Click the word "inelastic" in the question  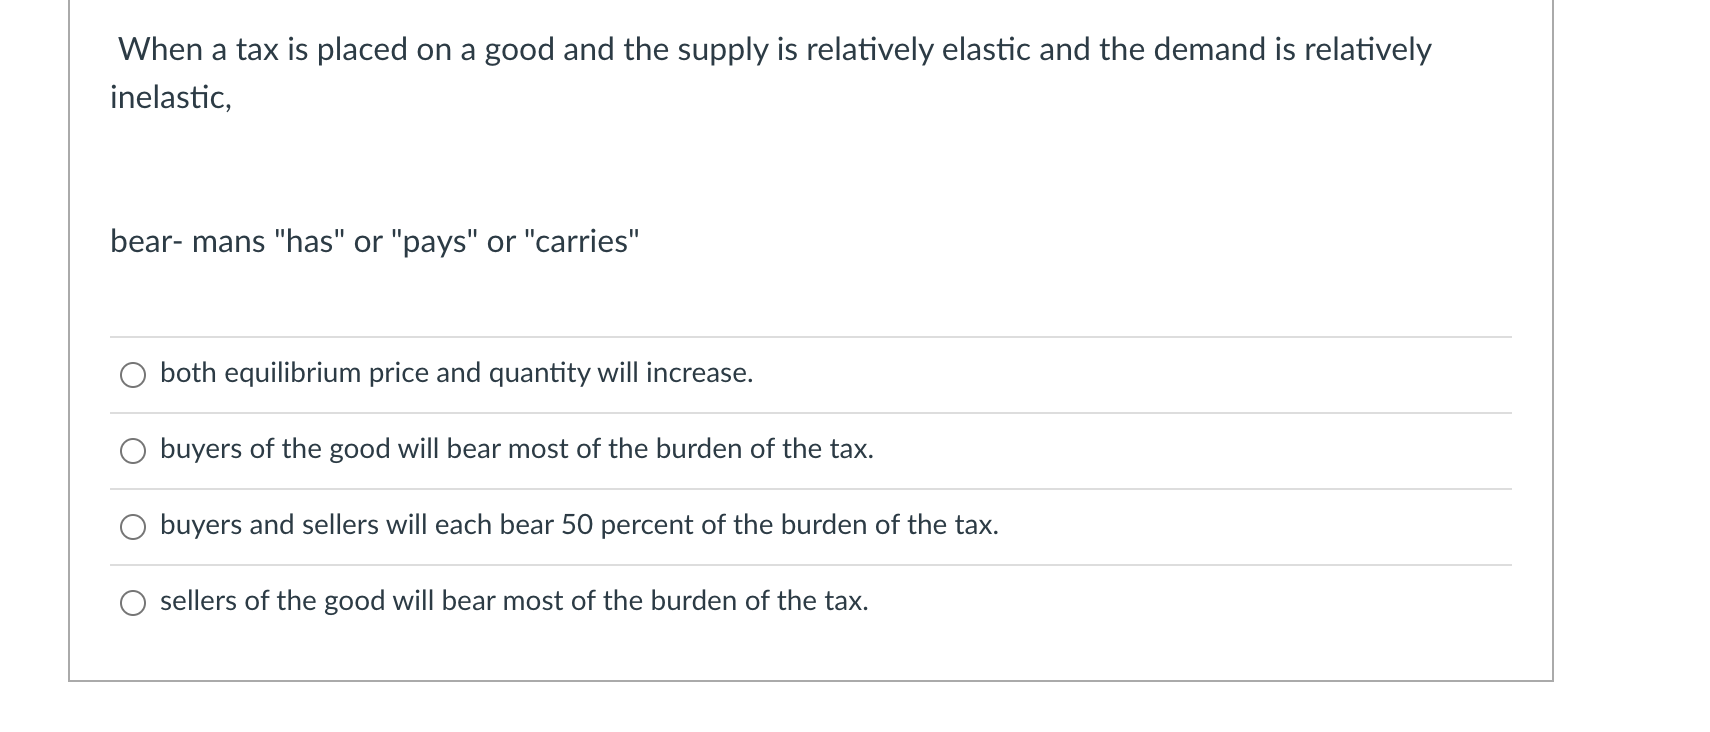(x=168, y=98)
